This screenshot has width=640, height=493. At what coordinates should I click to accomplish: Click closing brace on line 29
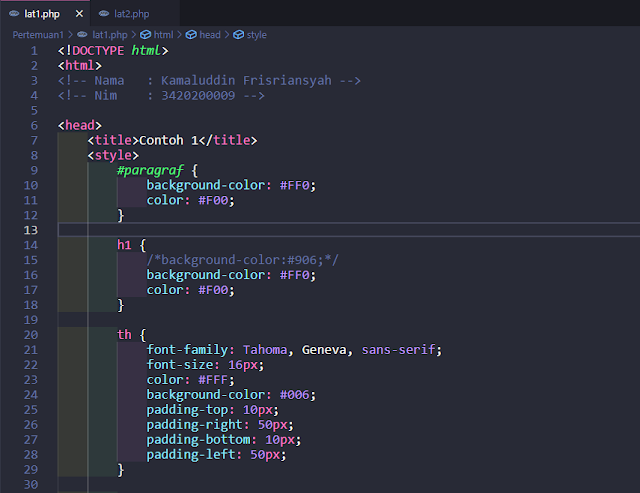click(120, 470)
